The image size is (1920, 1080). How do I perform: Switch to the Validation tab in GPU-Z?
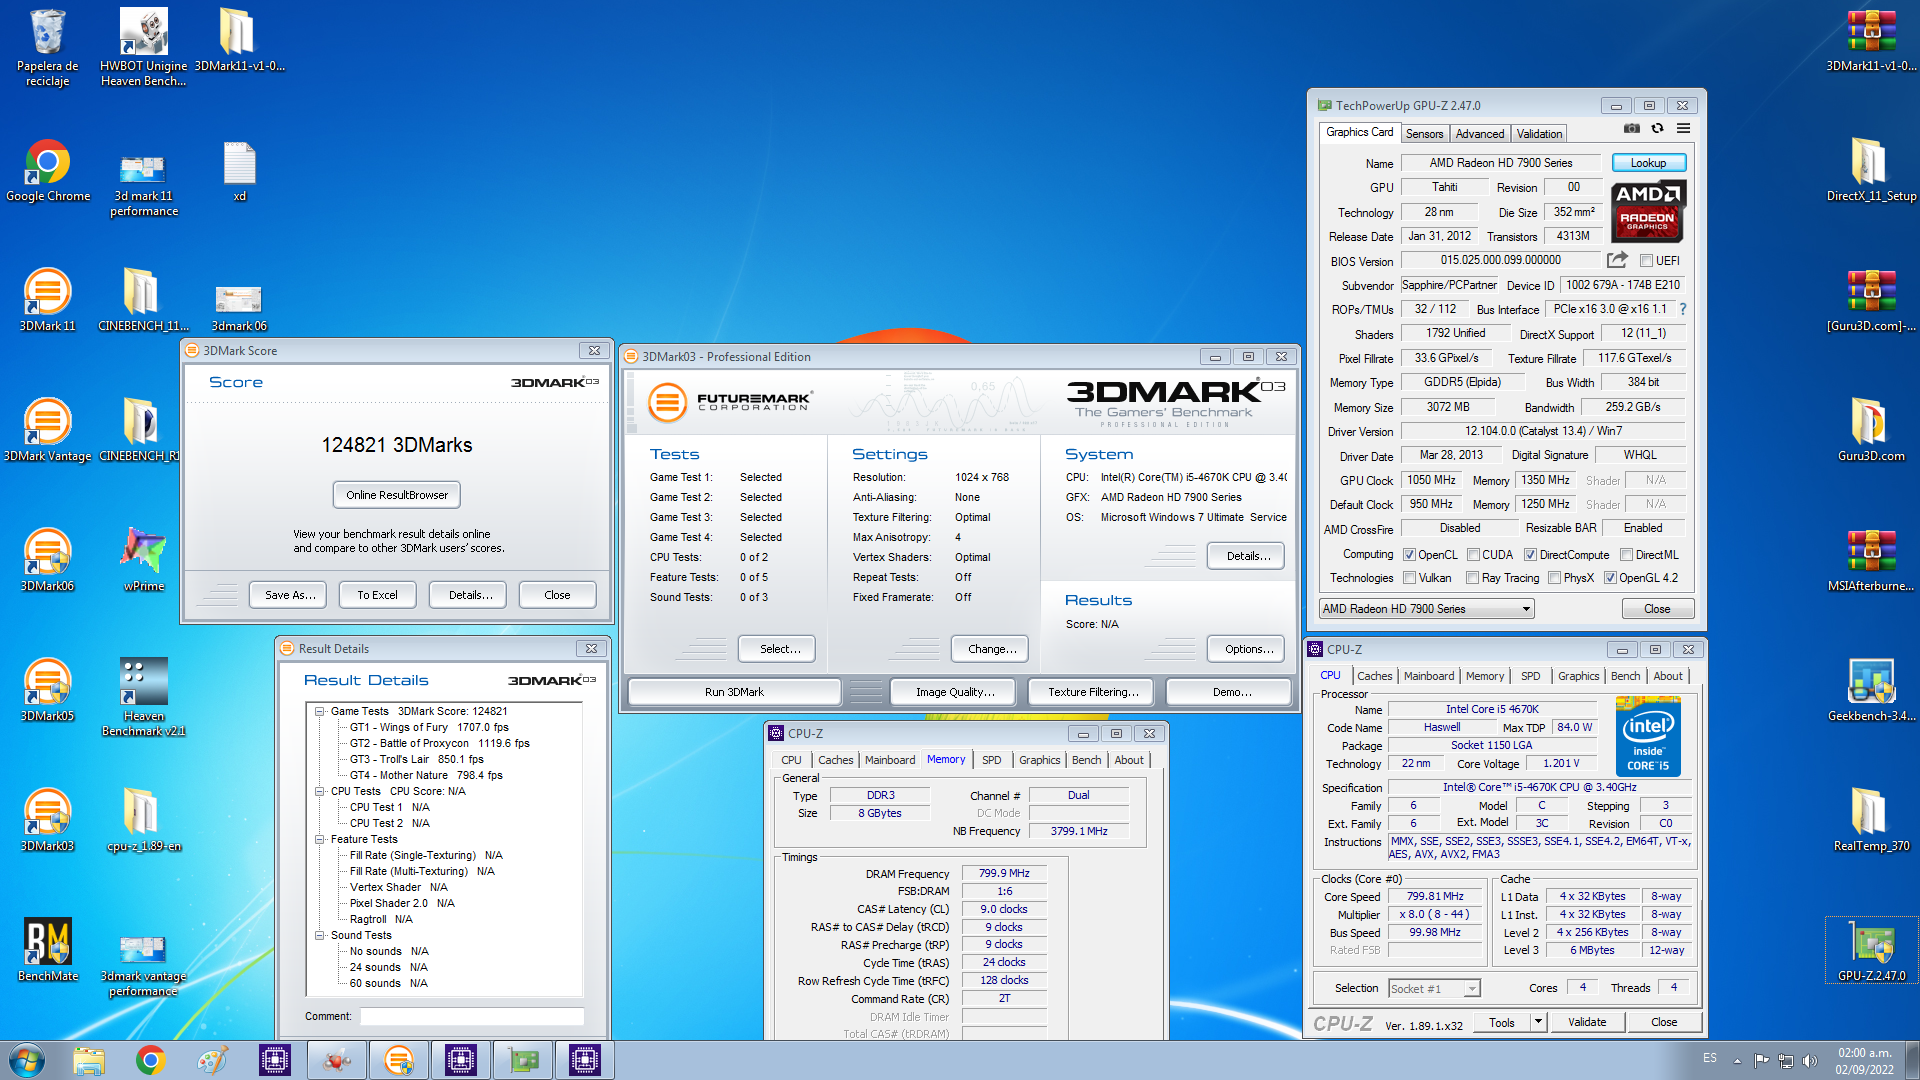pyautogui.click(x=1539, y=134)
